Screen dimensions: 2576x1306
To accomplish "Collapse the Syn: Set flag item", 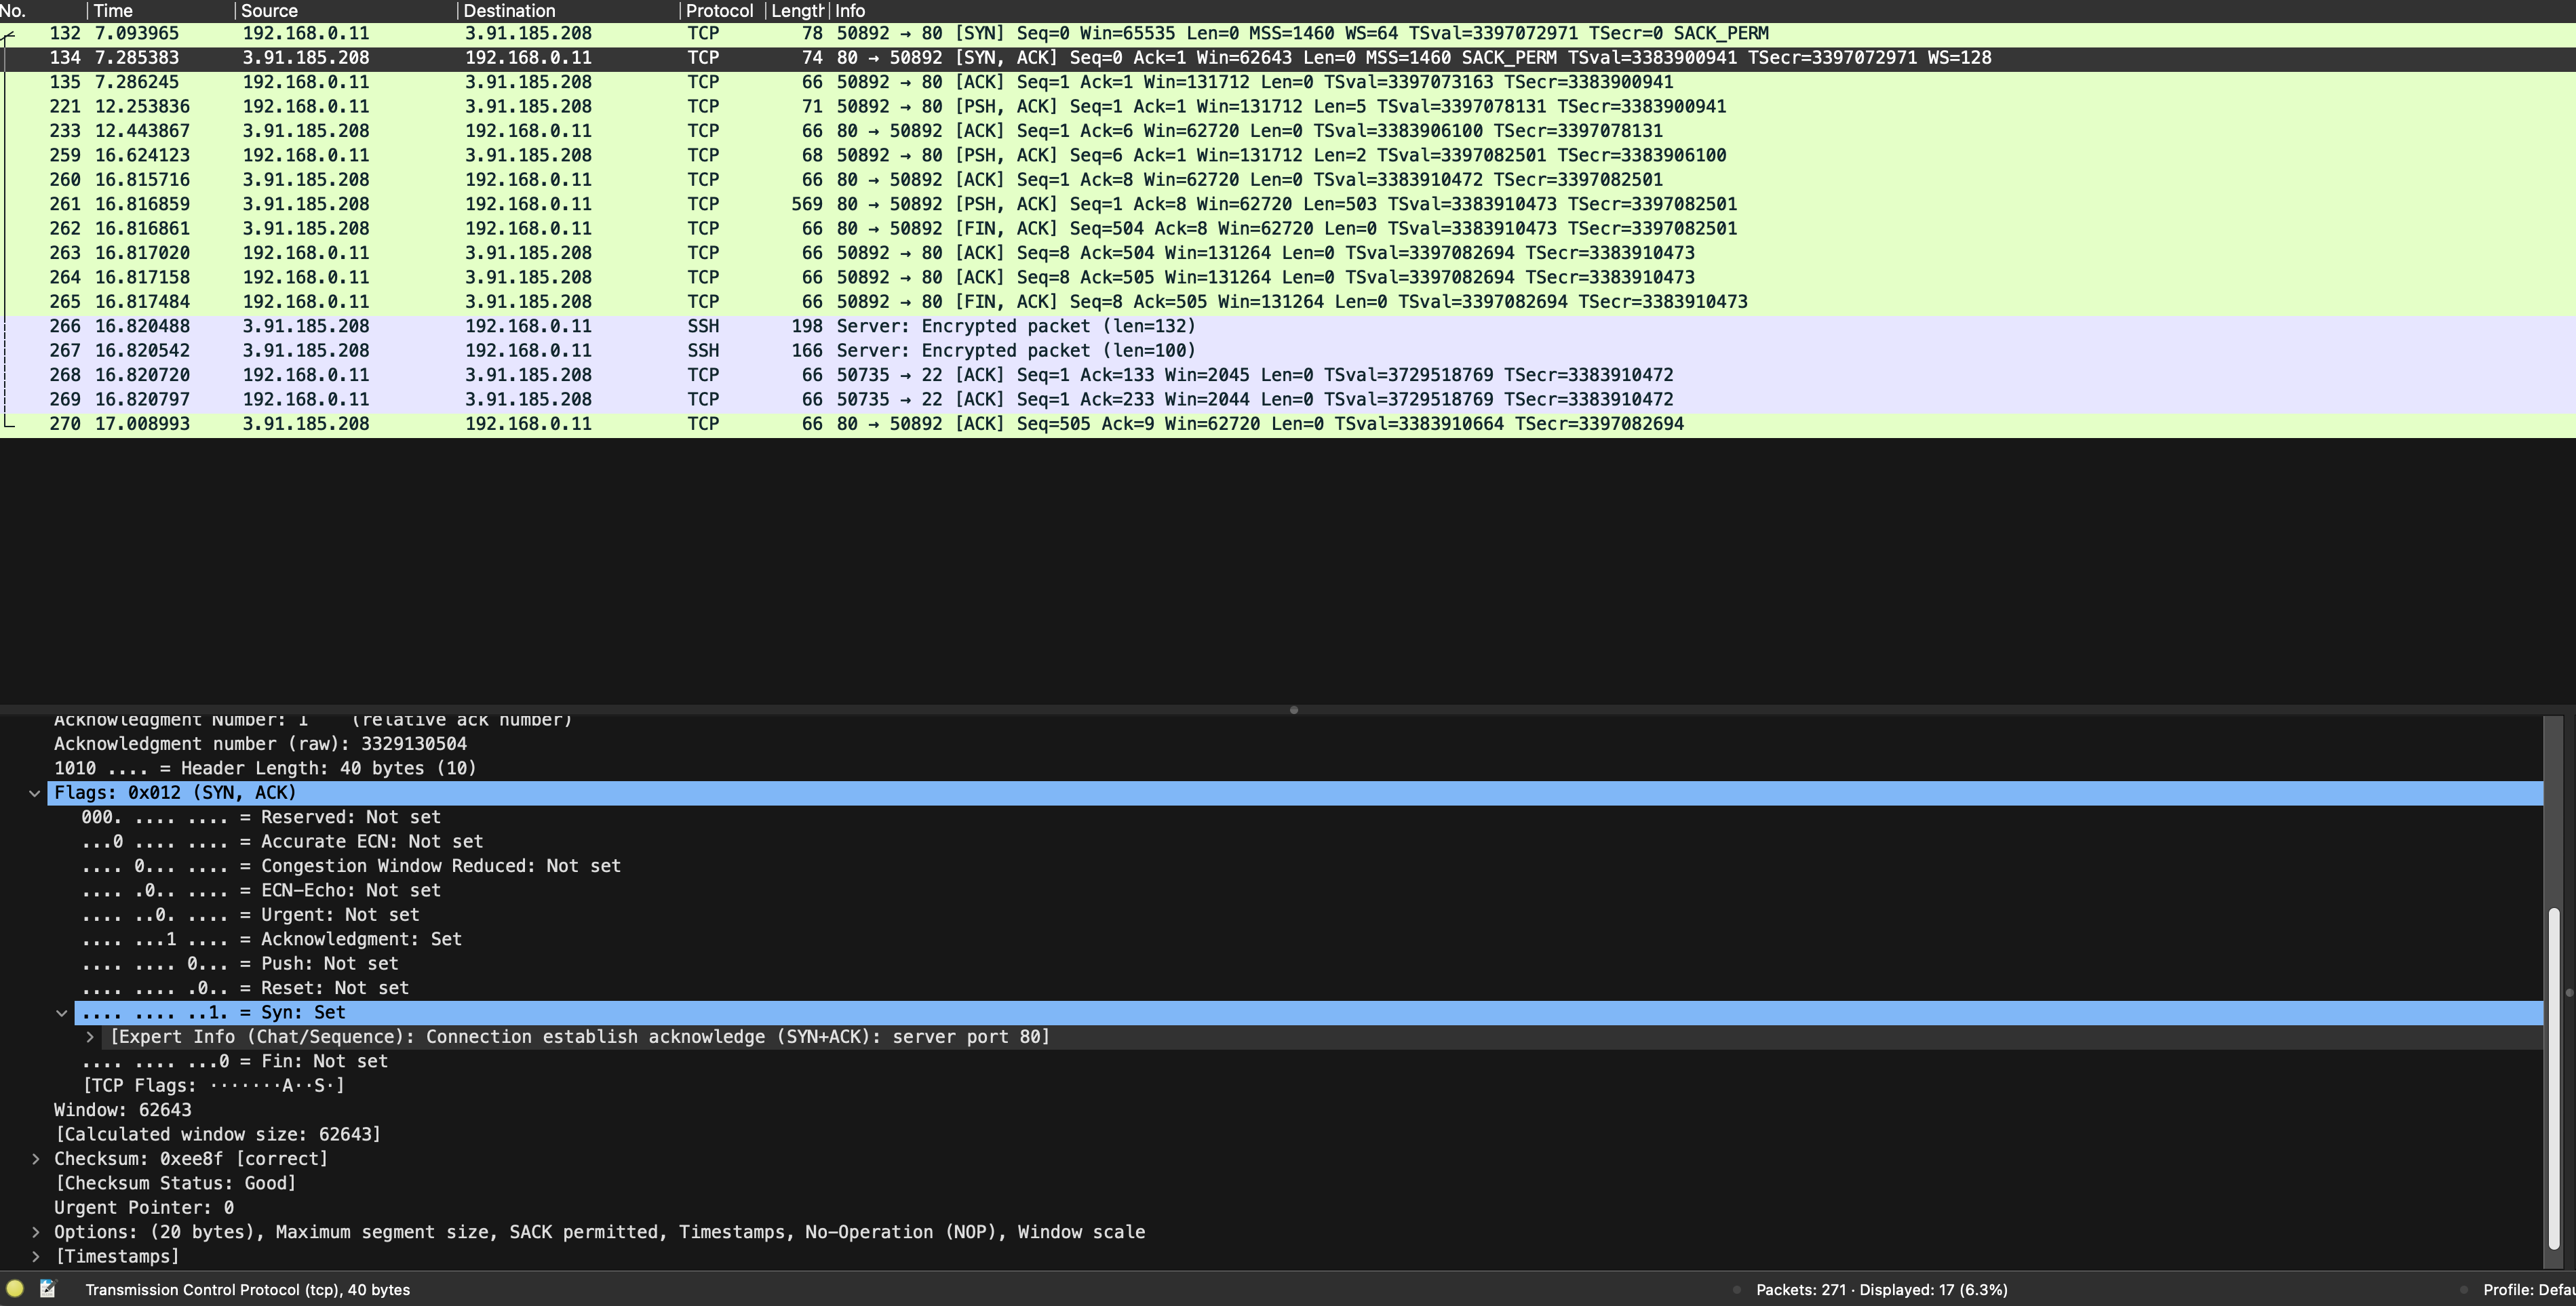I will click(x=62, y=1013).
